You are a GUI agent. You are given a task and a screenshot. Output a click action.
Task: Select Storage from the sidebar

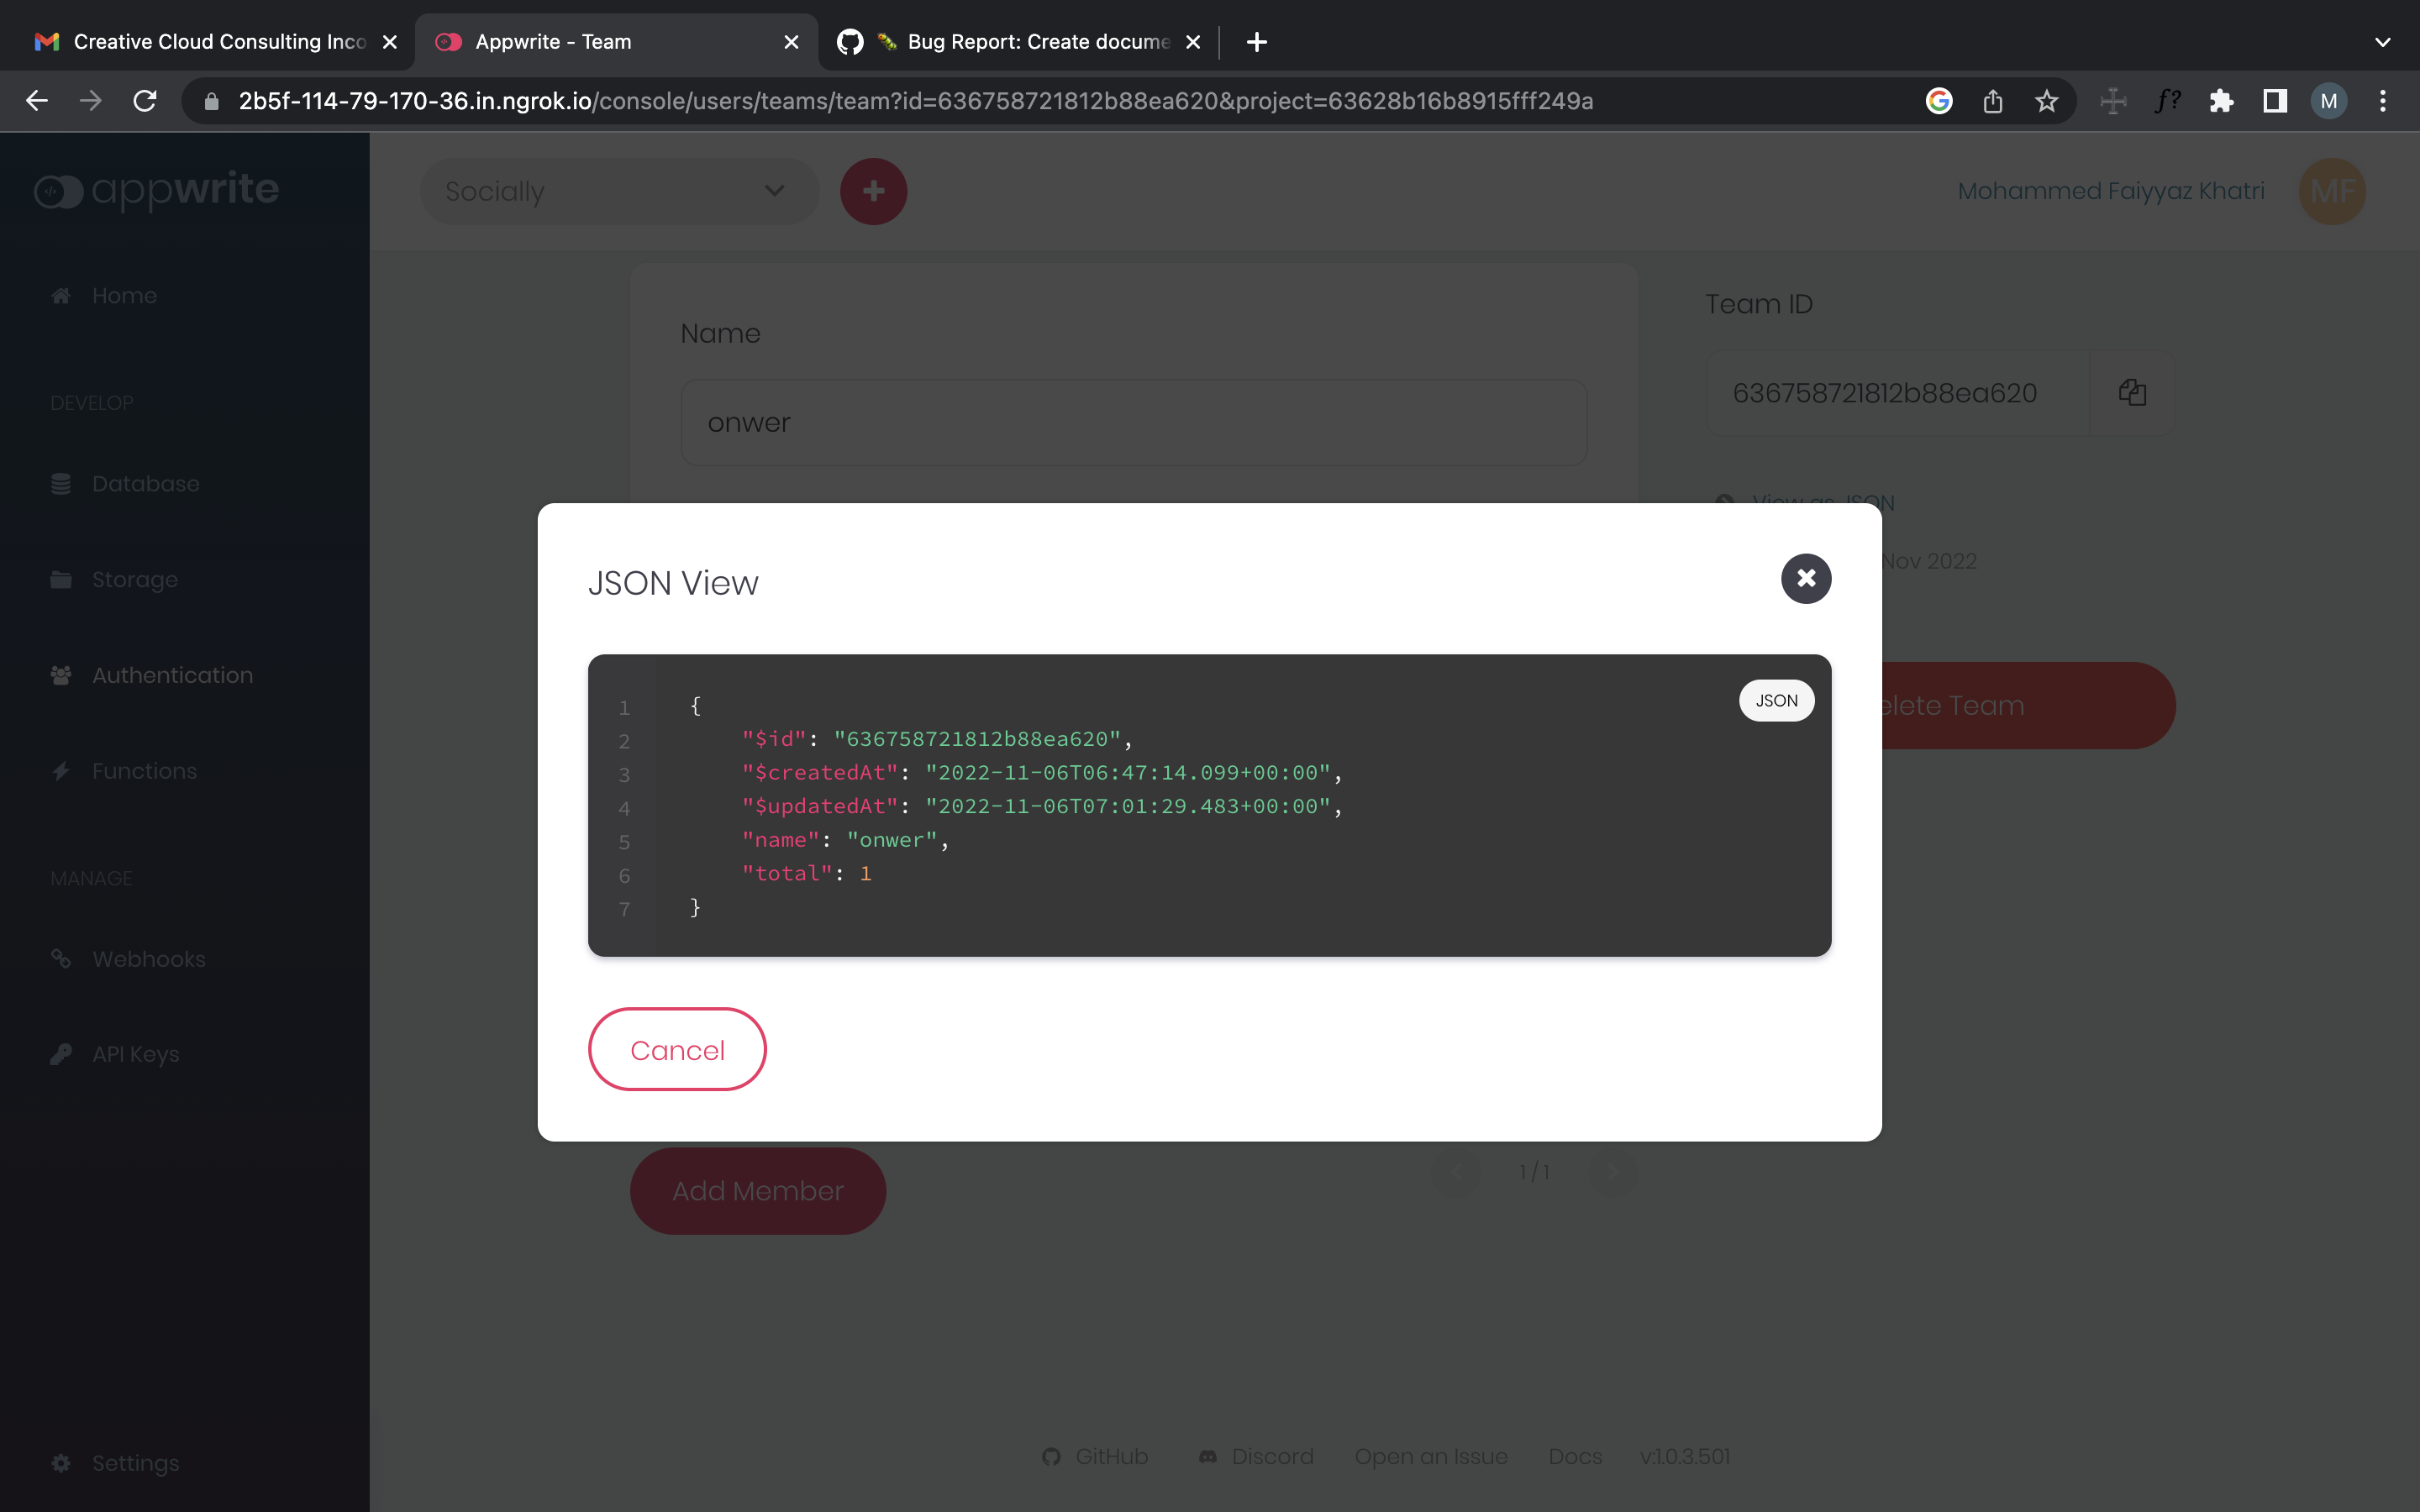(135, 579)
